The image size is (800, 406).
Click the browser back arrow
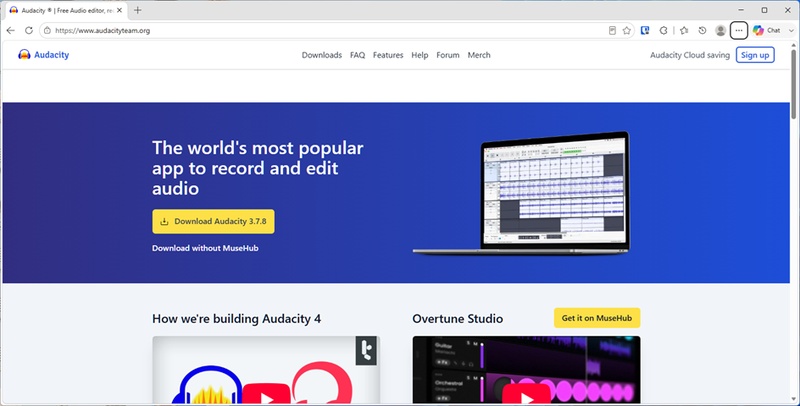(10, 31)
